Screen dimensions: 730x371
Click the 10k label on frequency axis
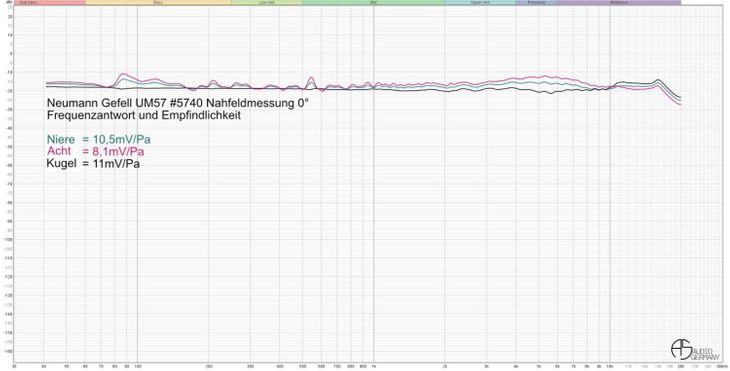coord(610,365)
